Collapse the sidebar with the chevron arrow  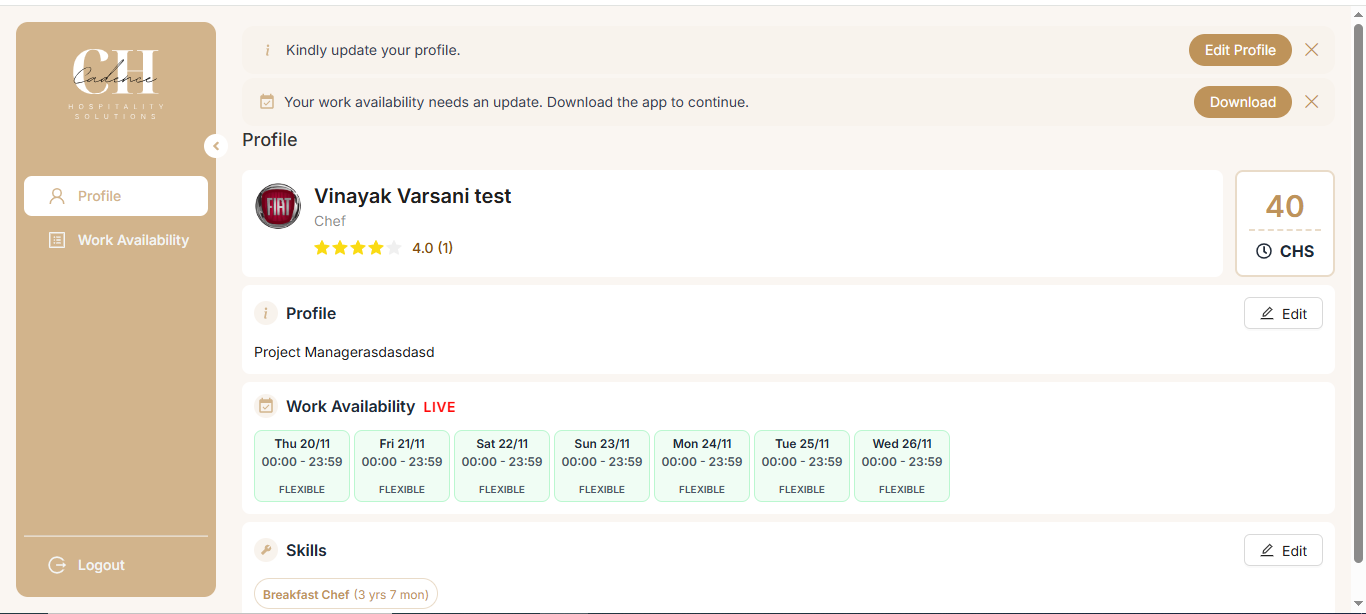tap(216, 146)
